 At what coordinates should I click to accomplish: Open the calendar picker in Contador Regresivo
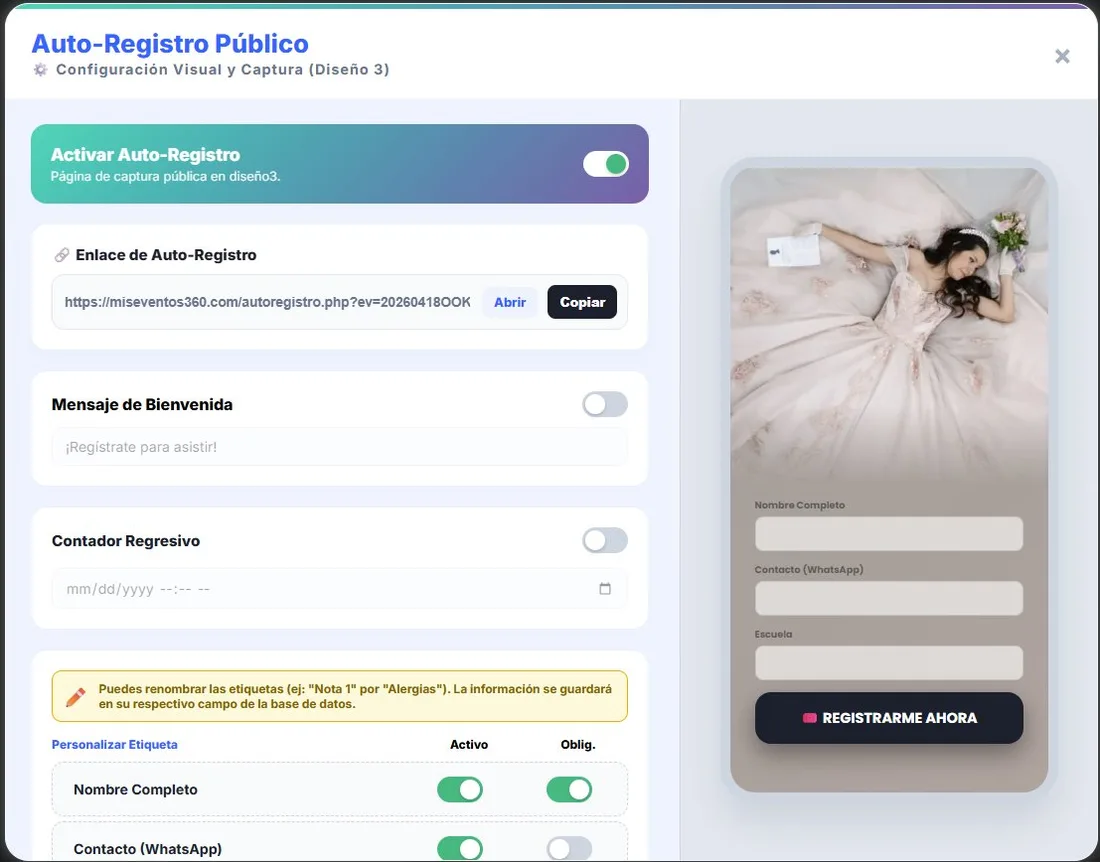pos(605,588)
